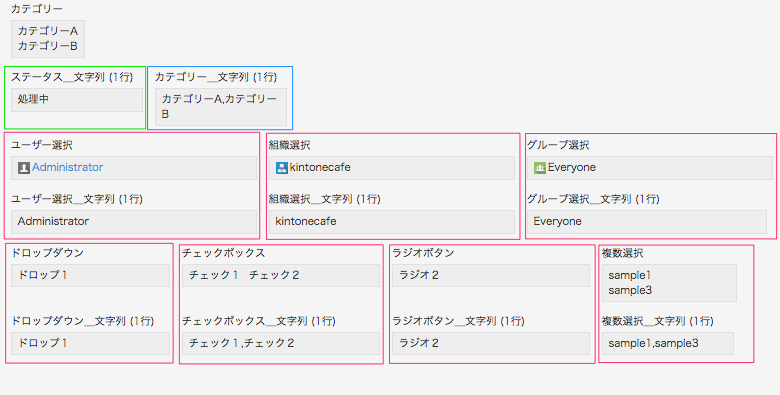Click the 処理中 status value
This screenshot has width=780, height=395.
click(33, 99)
